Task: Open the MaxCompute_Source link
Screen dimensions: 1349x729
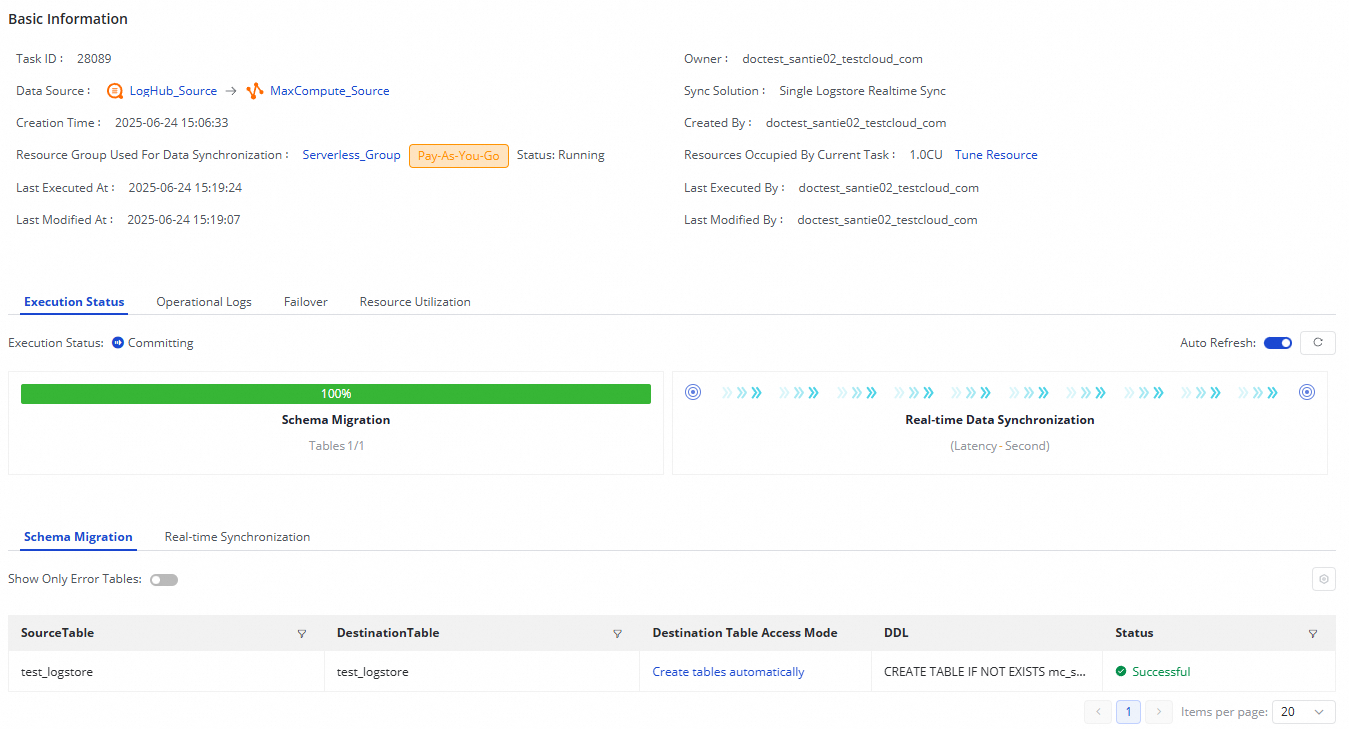Action: (x=330, y=91)
